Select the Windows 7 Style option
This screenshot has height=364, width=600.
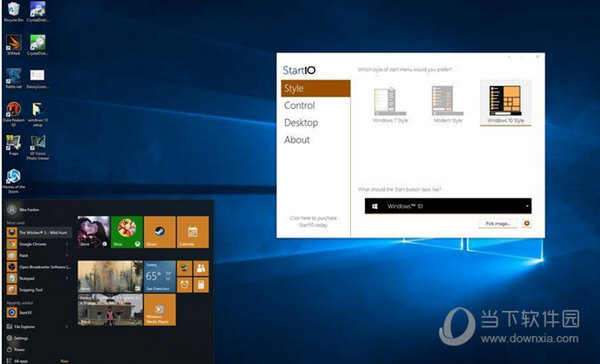pyautogui.click(x=390, y=104)
